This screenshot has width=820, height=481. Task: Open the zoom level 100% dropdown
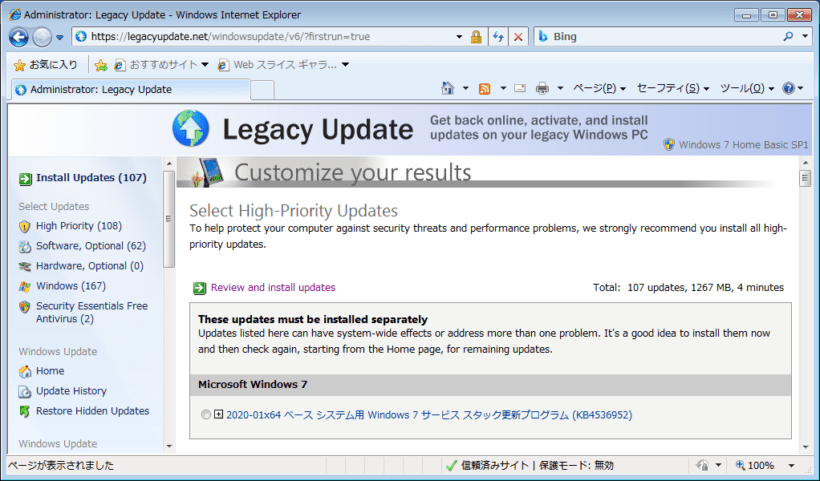click(x=791, y=465)
